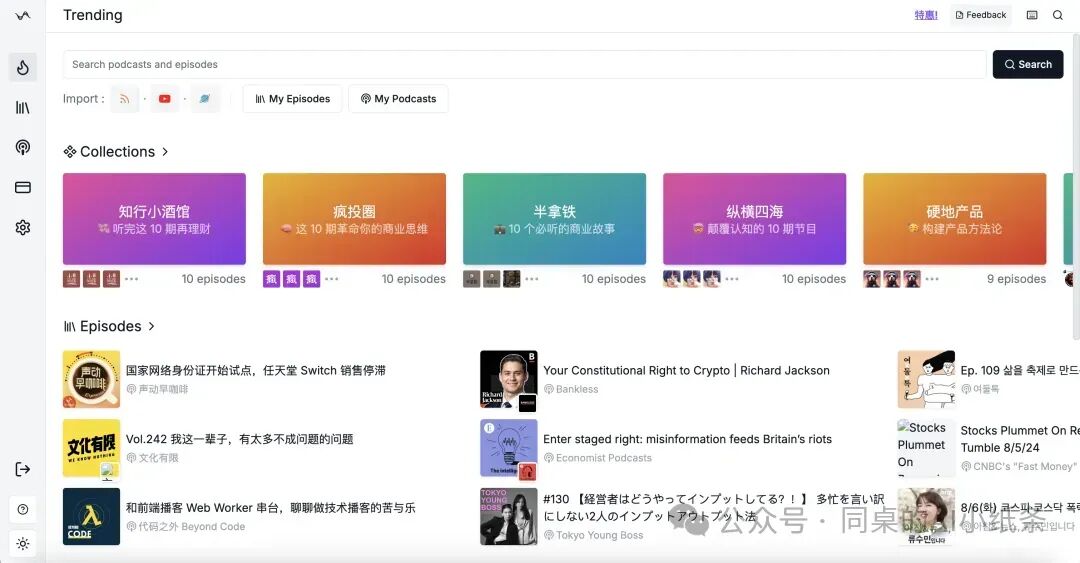Click the logout icon in the sidebar
Viewport: 1080px width, 563px height.
coord(23,469)
